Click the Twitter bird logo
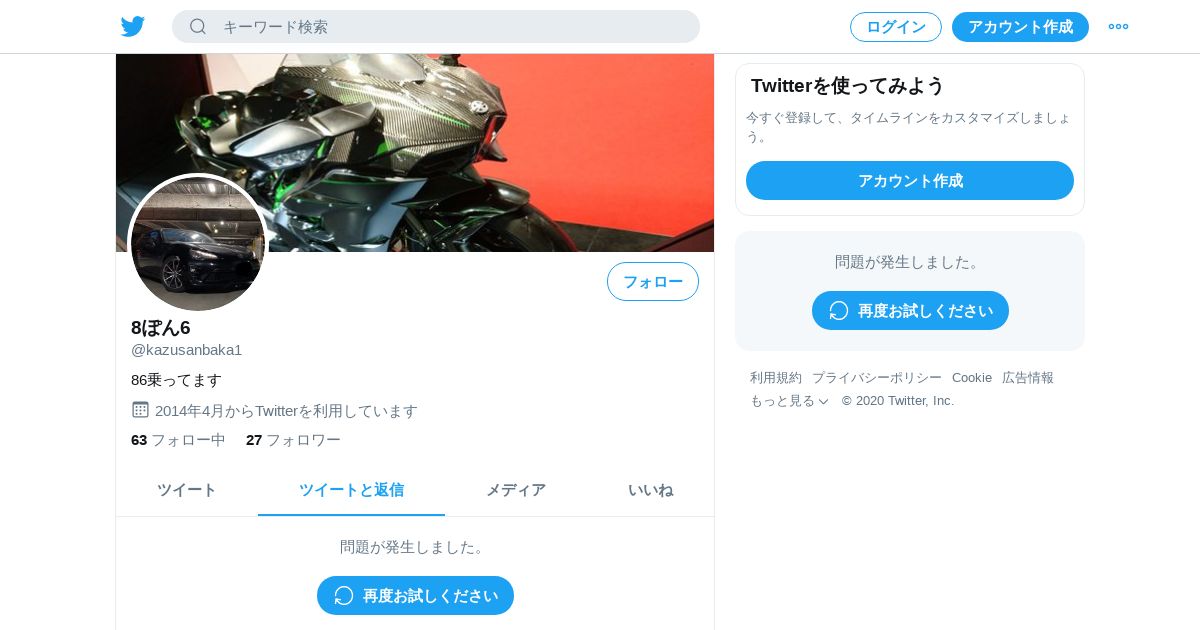The height and width of the screenshot is (630, 1200). pyautogui.click(x=133, y=27)
